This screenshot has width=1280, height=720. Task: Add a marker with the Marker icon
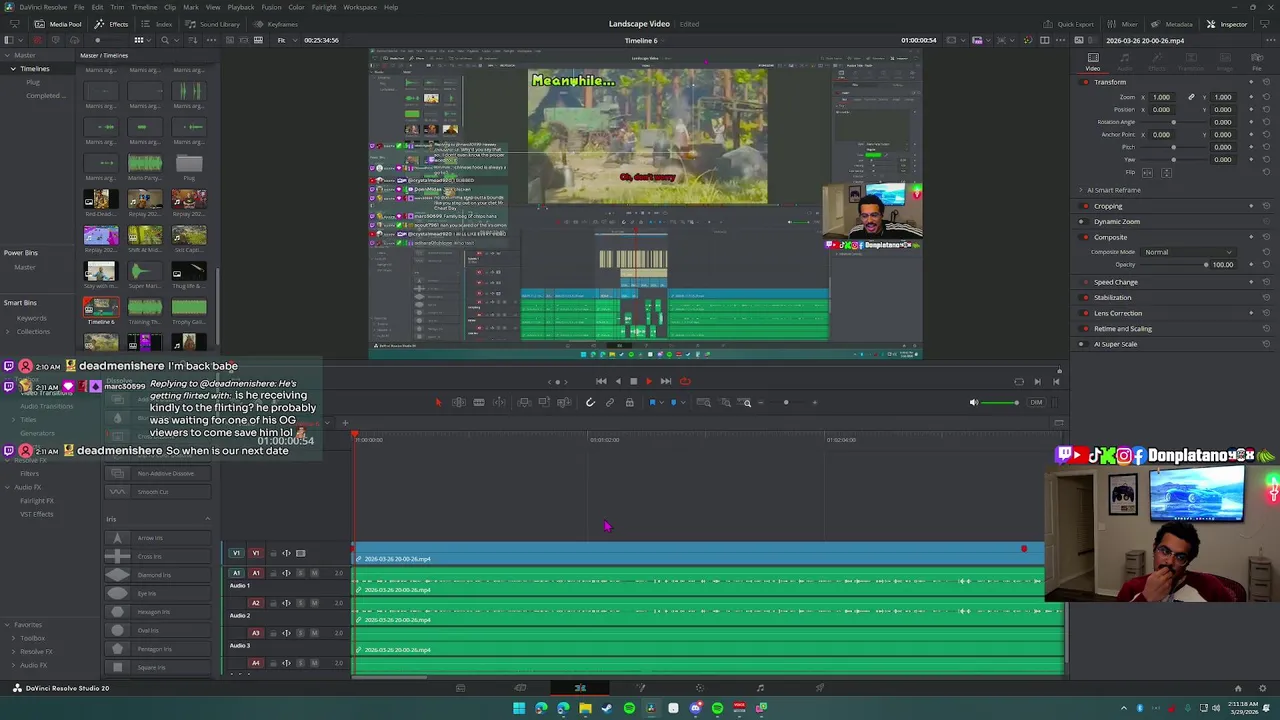click(673, 402)
